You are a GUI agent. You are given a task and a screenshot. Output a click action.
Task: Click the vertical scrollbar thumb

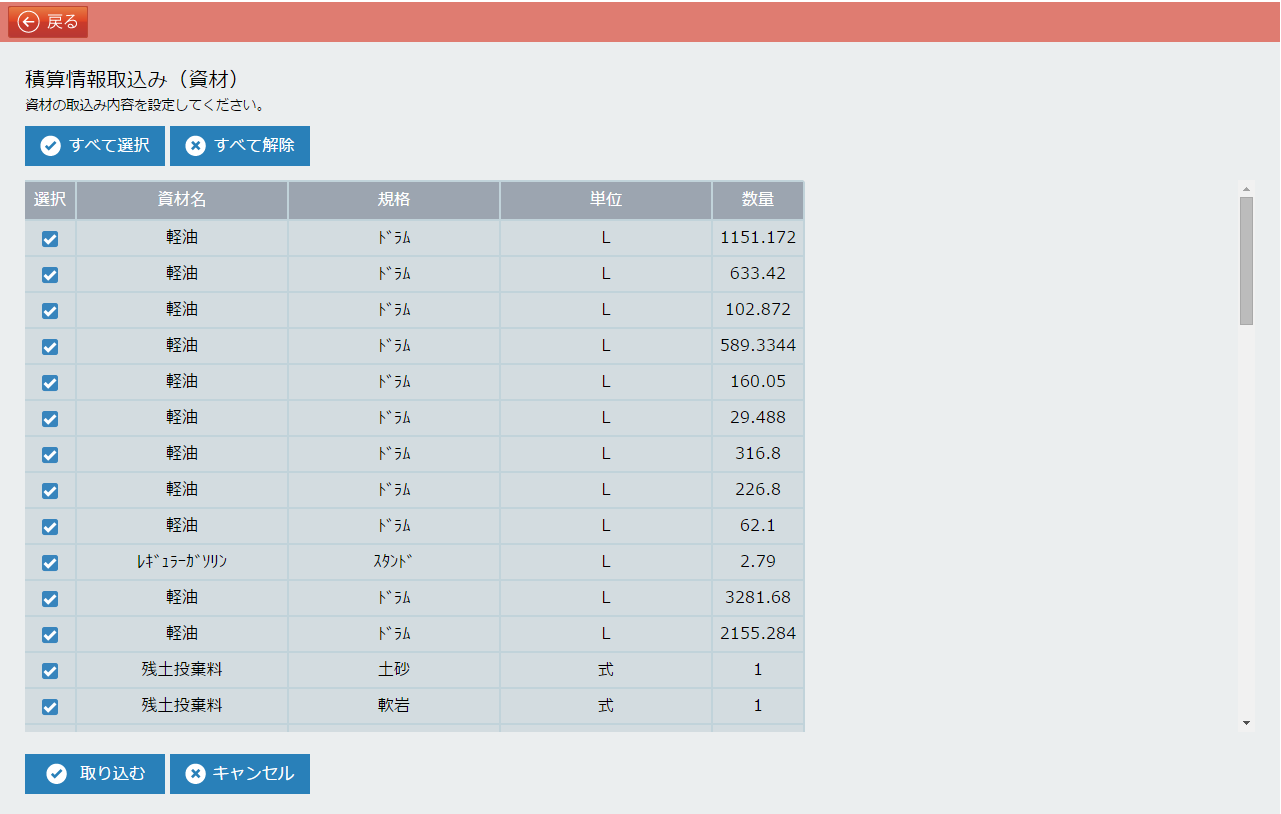click(x=1246, y=261)
